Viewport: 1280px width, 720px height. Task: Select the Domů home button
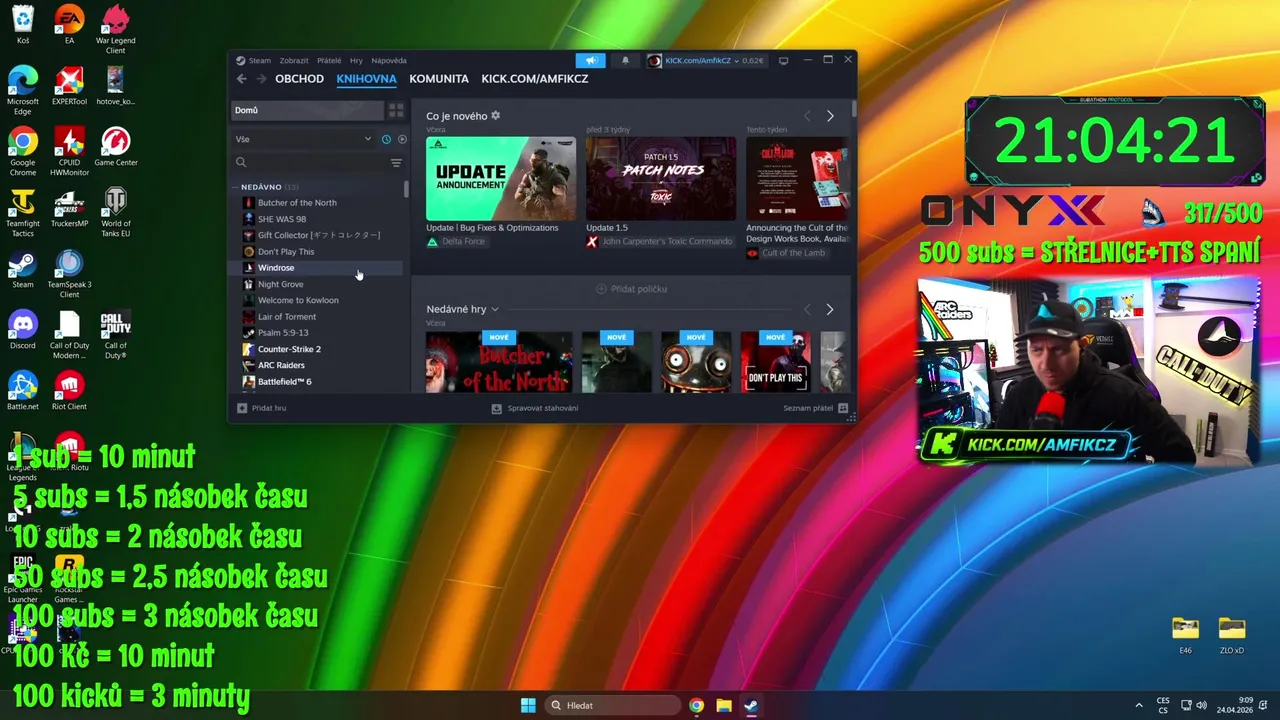[308, 110]
